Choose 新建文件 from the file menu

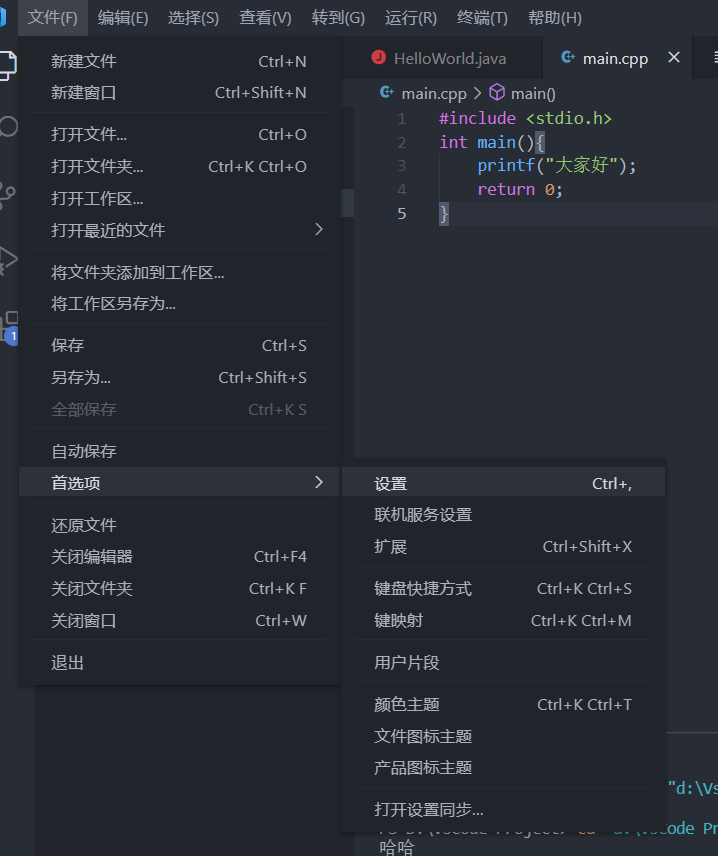coord(180,61)
